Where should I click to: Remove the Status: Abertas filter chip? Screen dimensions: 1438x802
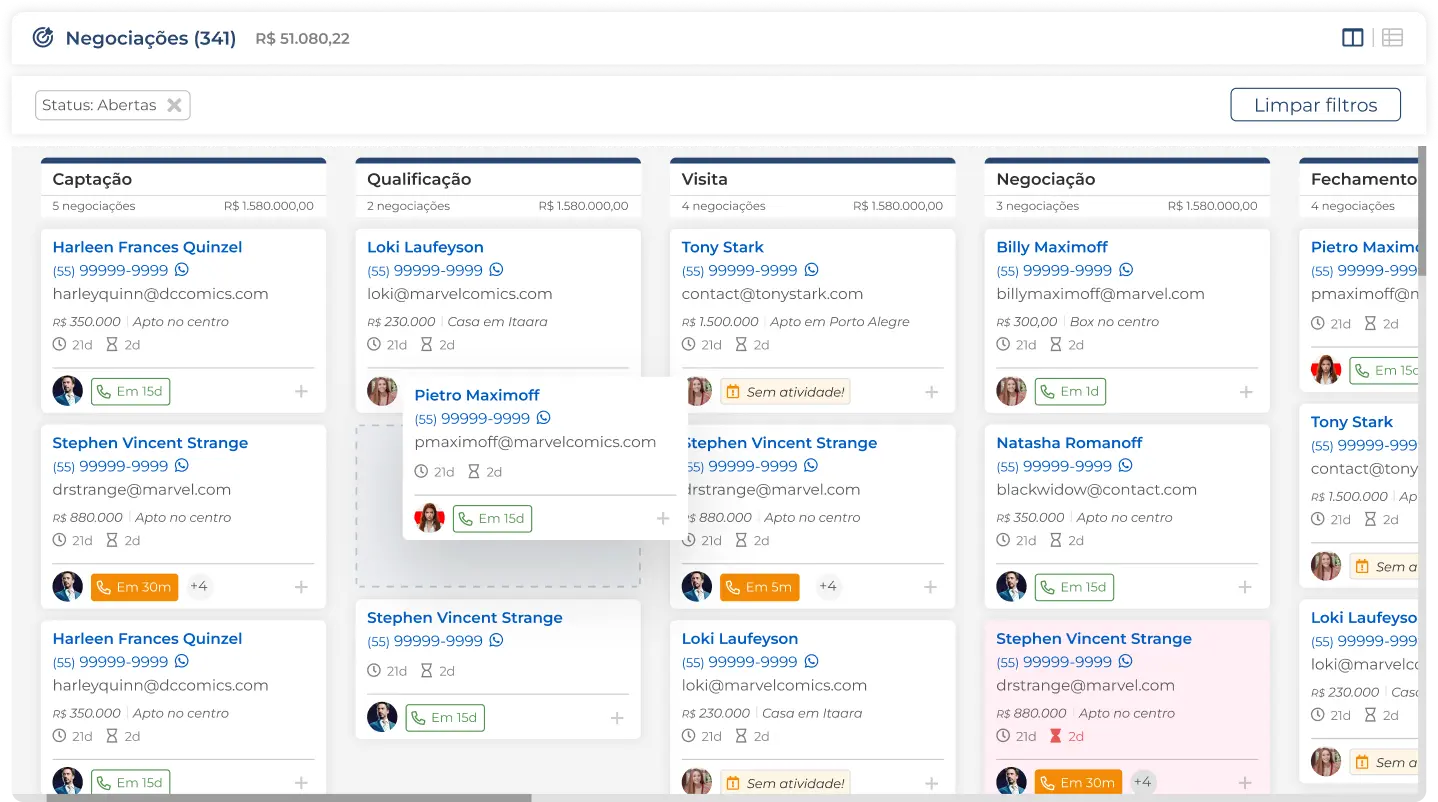[174, 105]
